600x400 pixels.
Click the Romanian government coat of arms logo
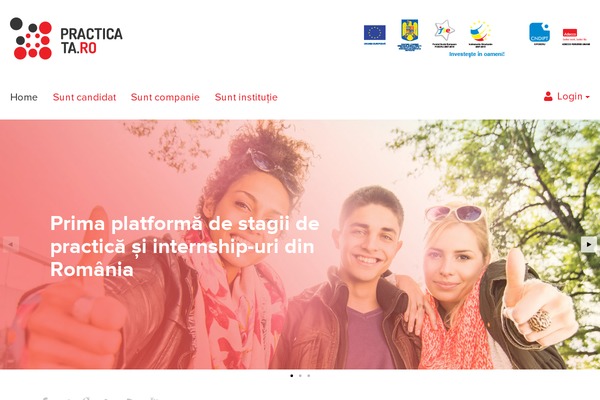click(409, 34)
